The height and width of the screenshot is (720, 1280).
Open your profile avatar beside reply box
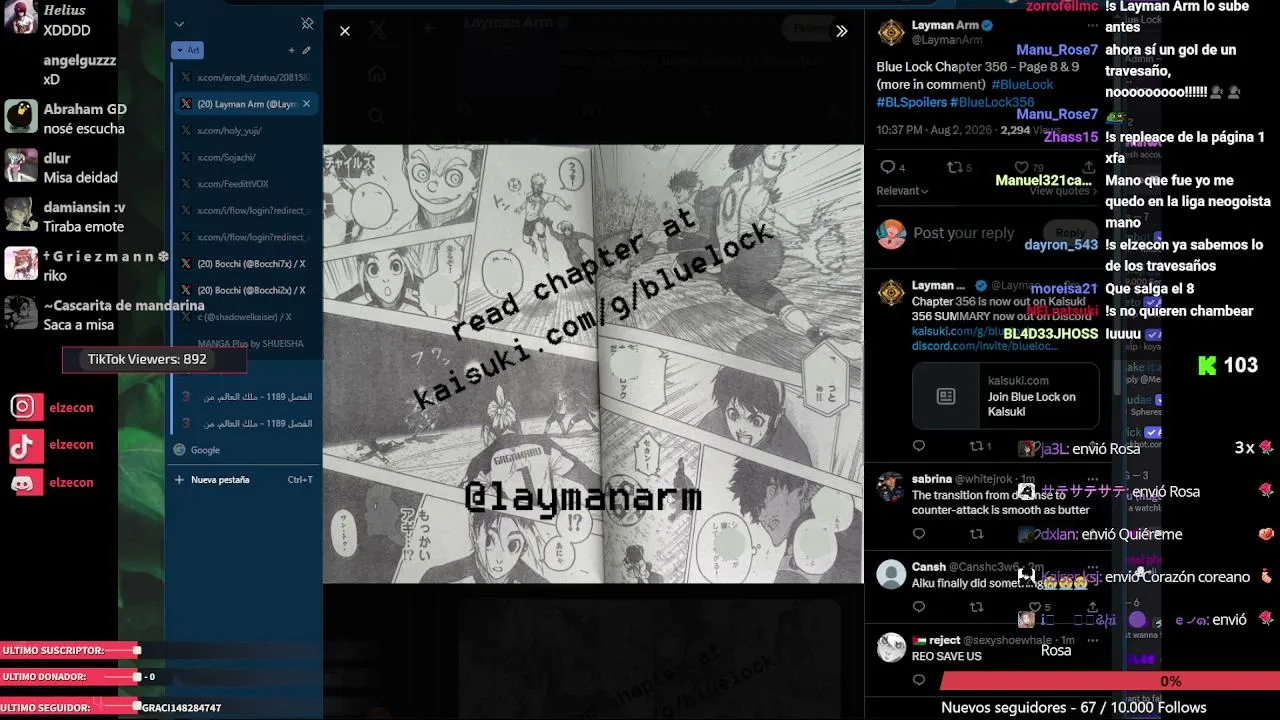point(891,233)
